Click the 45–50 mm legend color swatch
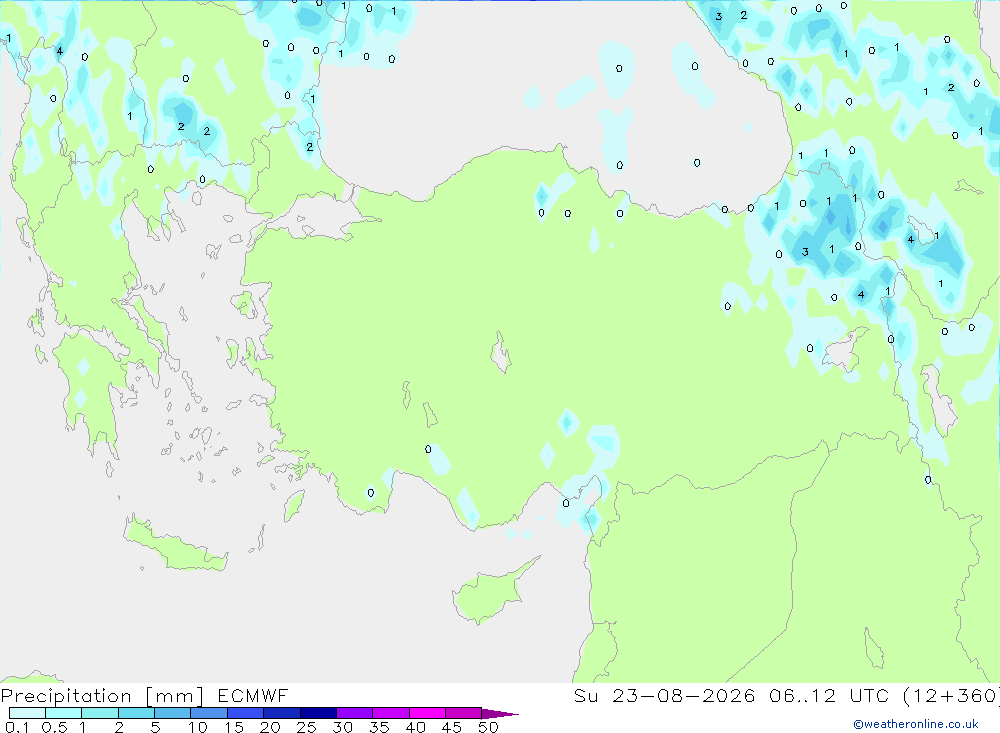Viewport: 1000px width, 733px height. coord(463,713)
